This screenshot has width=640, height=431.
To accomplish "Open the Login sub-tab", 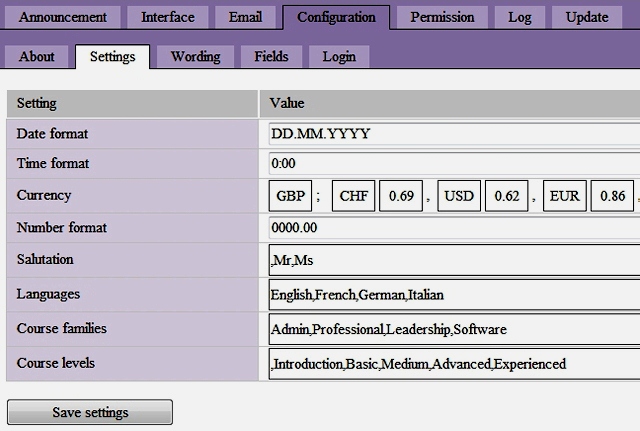I will [x=339, y=57].
